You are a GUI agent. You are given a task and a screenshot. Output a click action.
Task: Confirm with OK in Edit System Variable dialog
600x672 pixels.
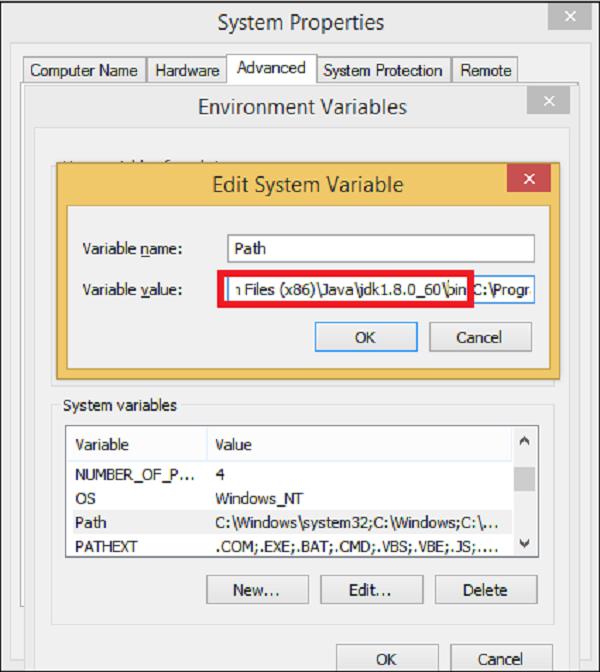coord(366,337)
